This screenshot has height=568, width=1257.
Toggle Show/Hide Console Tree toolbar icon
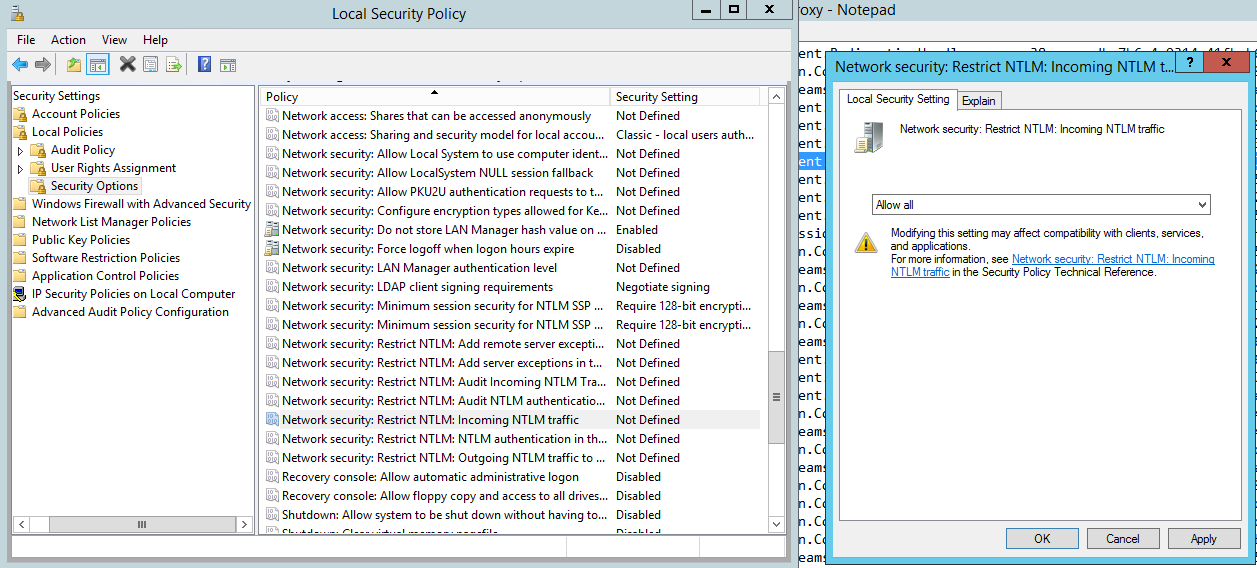click(x=97, y=65)
